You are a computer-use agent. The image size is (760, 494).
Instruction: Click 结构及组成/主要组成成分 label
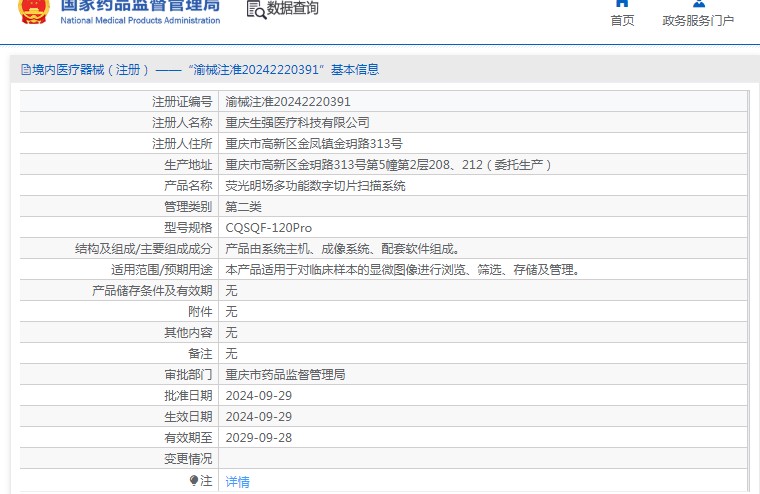[143, 249]
